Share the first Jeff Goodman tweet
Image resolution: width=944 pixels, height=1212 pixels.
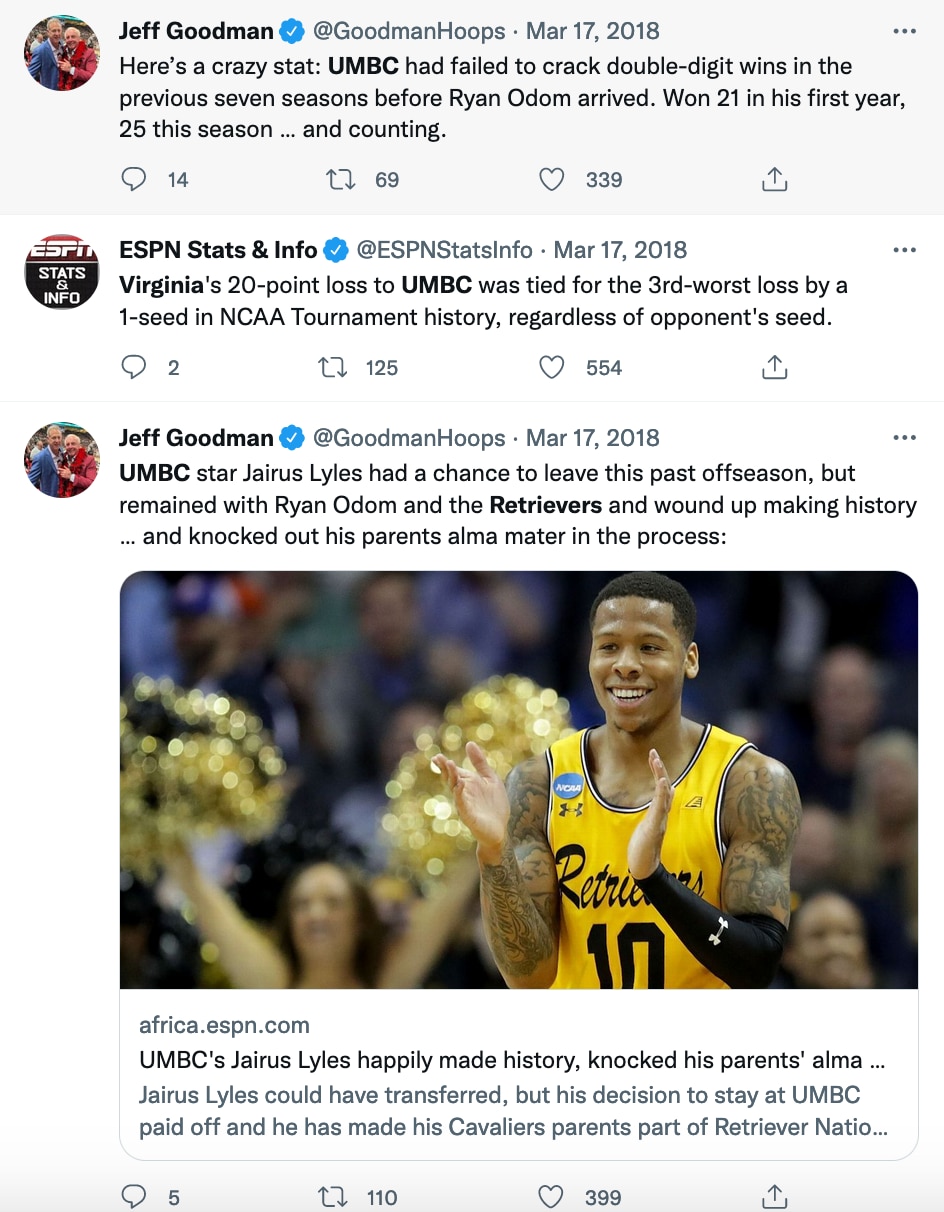tap(775, 180)
